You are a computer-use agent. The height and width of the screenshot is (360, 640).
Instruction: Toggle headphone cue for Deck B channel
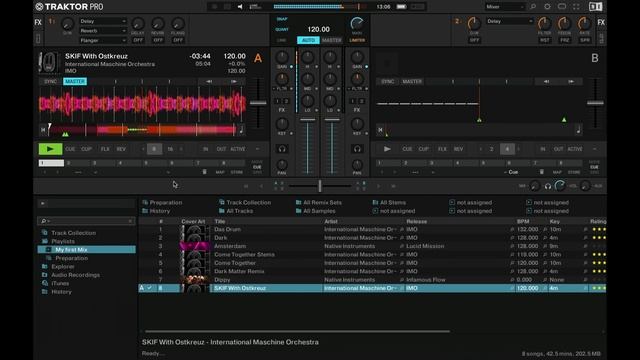(357, 149)
